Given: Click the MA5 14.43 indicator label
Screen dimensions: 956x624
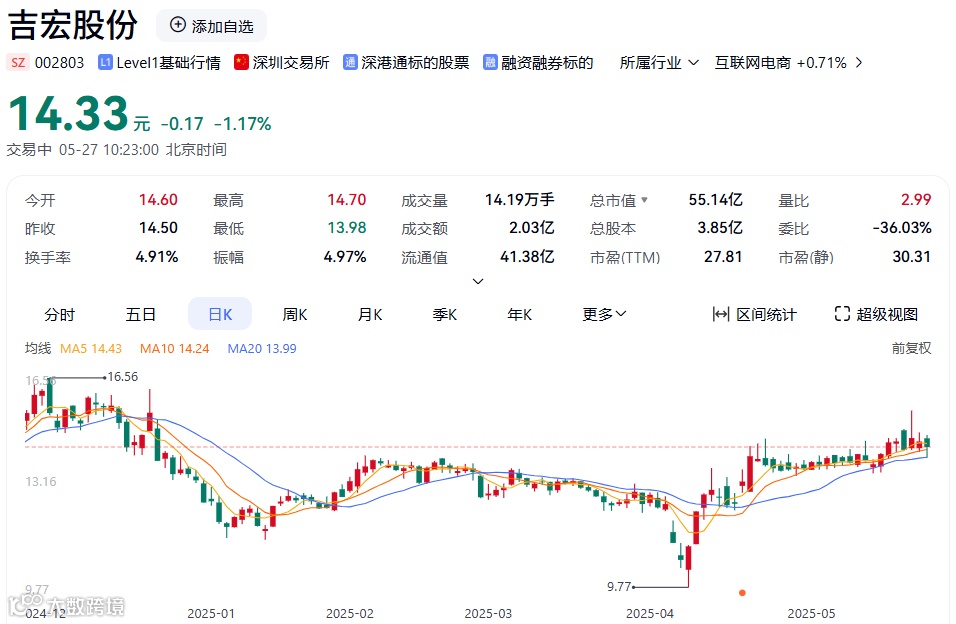Looking at the screenshot, I should pyautogui.click(x=91, y=348).
